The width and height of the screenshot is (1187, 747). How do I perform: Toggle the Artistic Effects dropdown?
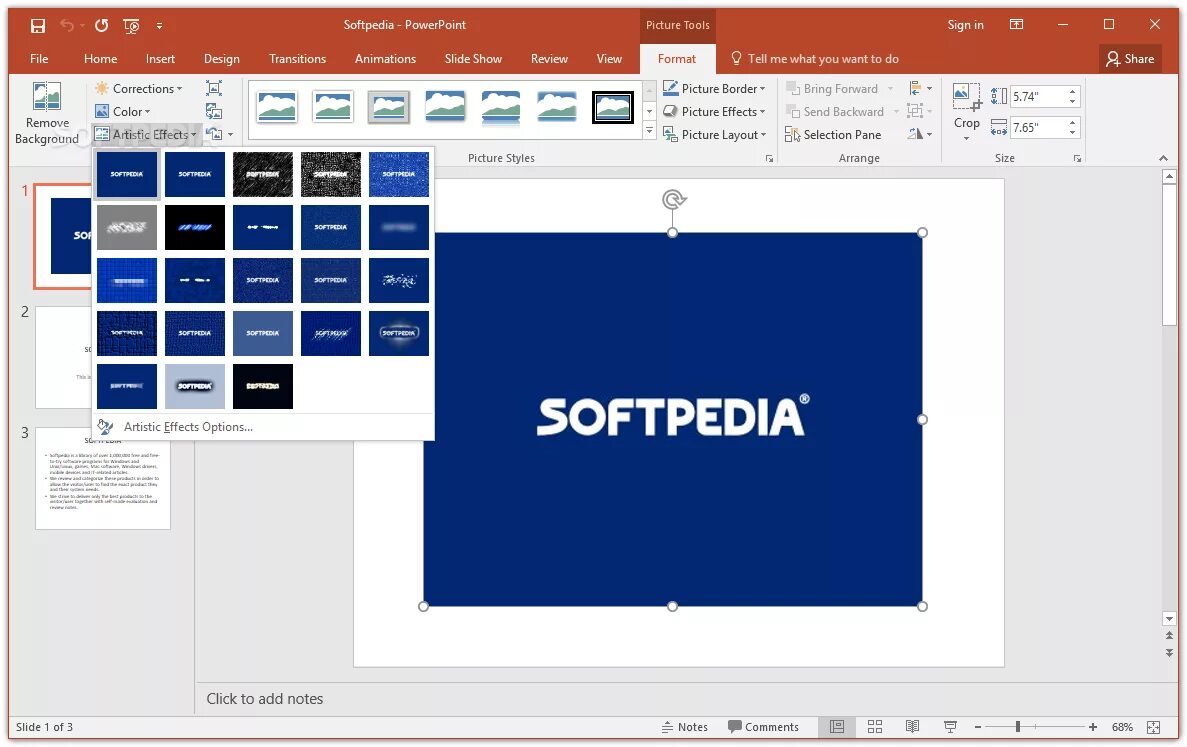(146, 134)
